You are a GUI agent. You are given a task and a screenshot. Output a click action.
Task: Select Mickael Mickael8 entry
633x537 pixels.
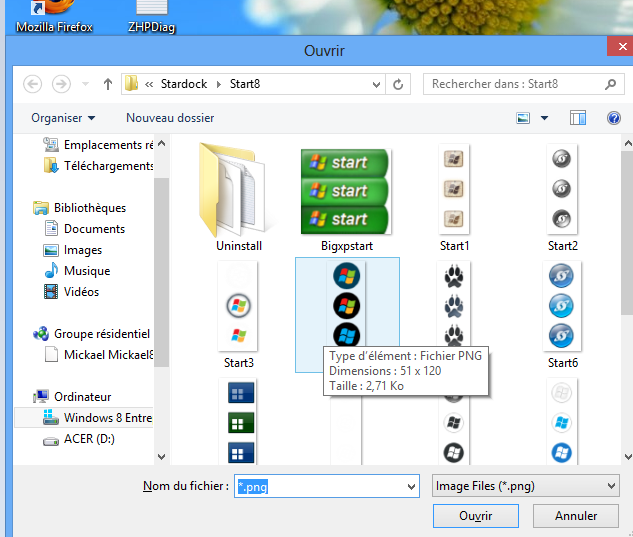pyautogui.click(x=99, y=355)
